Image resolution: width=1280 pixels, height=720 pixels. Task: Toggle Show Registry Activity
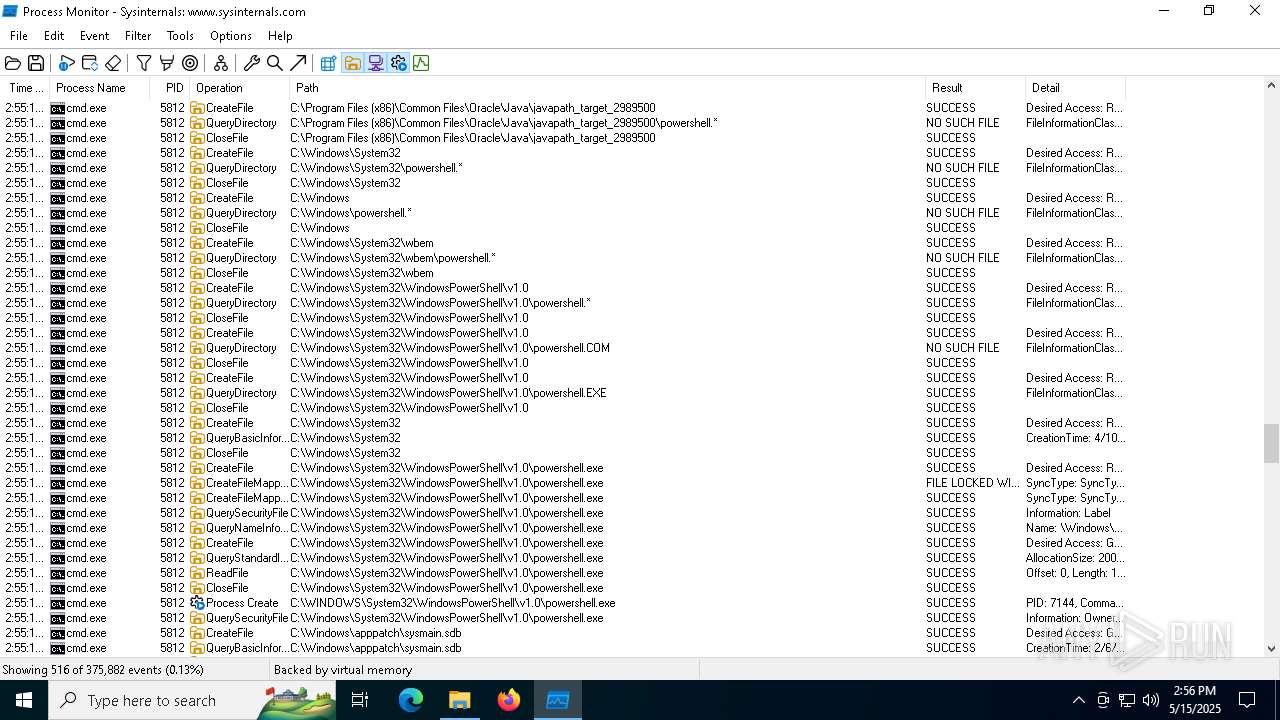(328, 63)
